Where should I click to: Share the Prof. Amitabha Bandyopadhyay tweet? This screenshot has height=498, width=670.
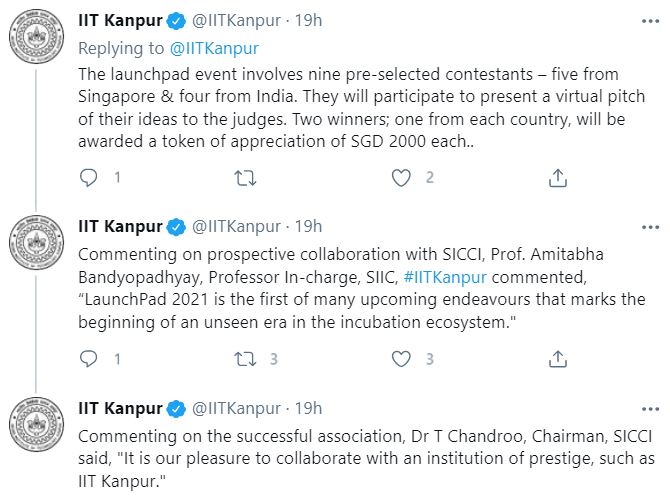point(559,358)
